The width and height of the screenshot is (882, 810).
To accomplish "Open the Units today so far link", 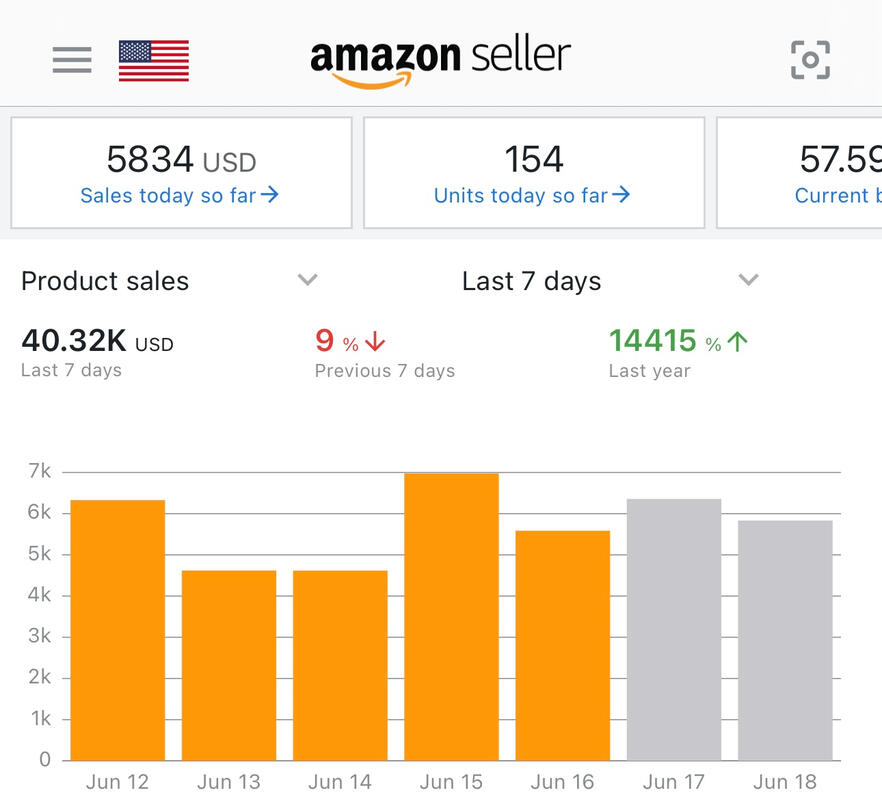I will [532, 196].
